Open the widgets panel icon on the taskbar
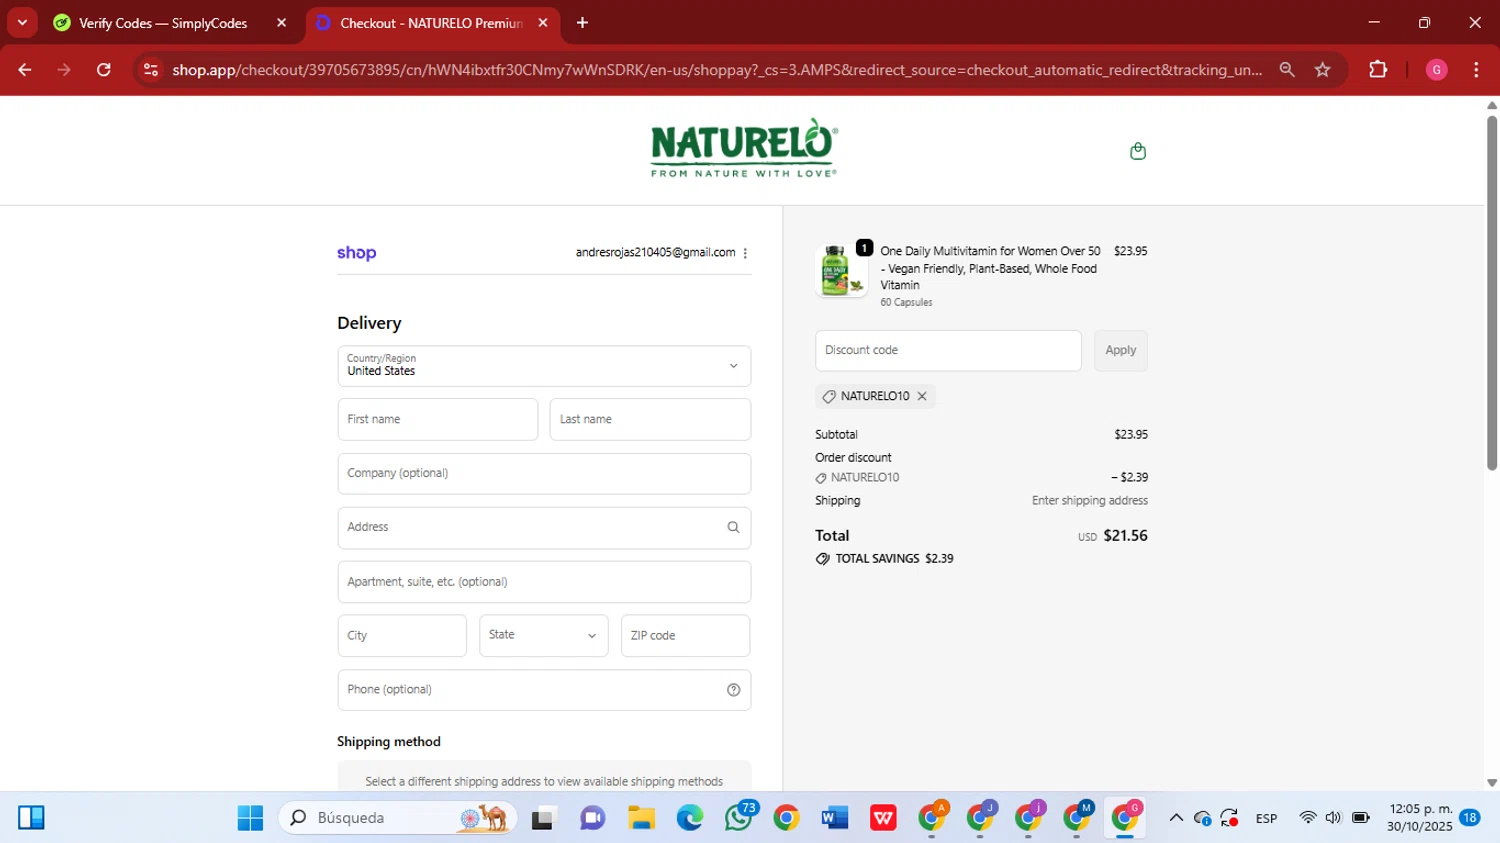 pyautogui.click(x=31, y=818)
